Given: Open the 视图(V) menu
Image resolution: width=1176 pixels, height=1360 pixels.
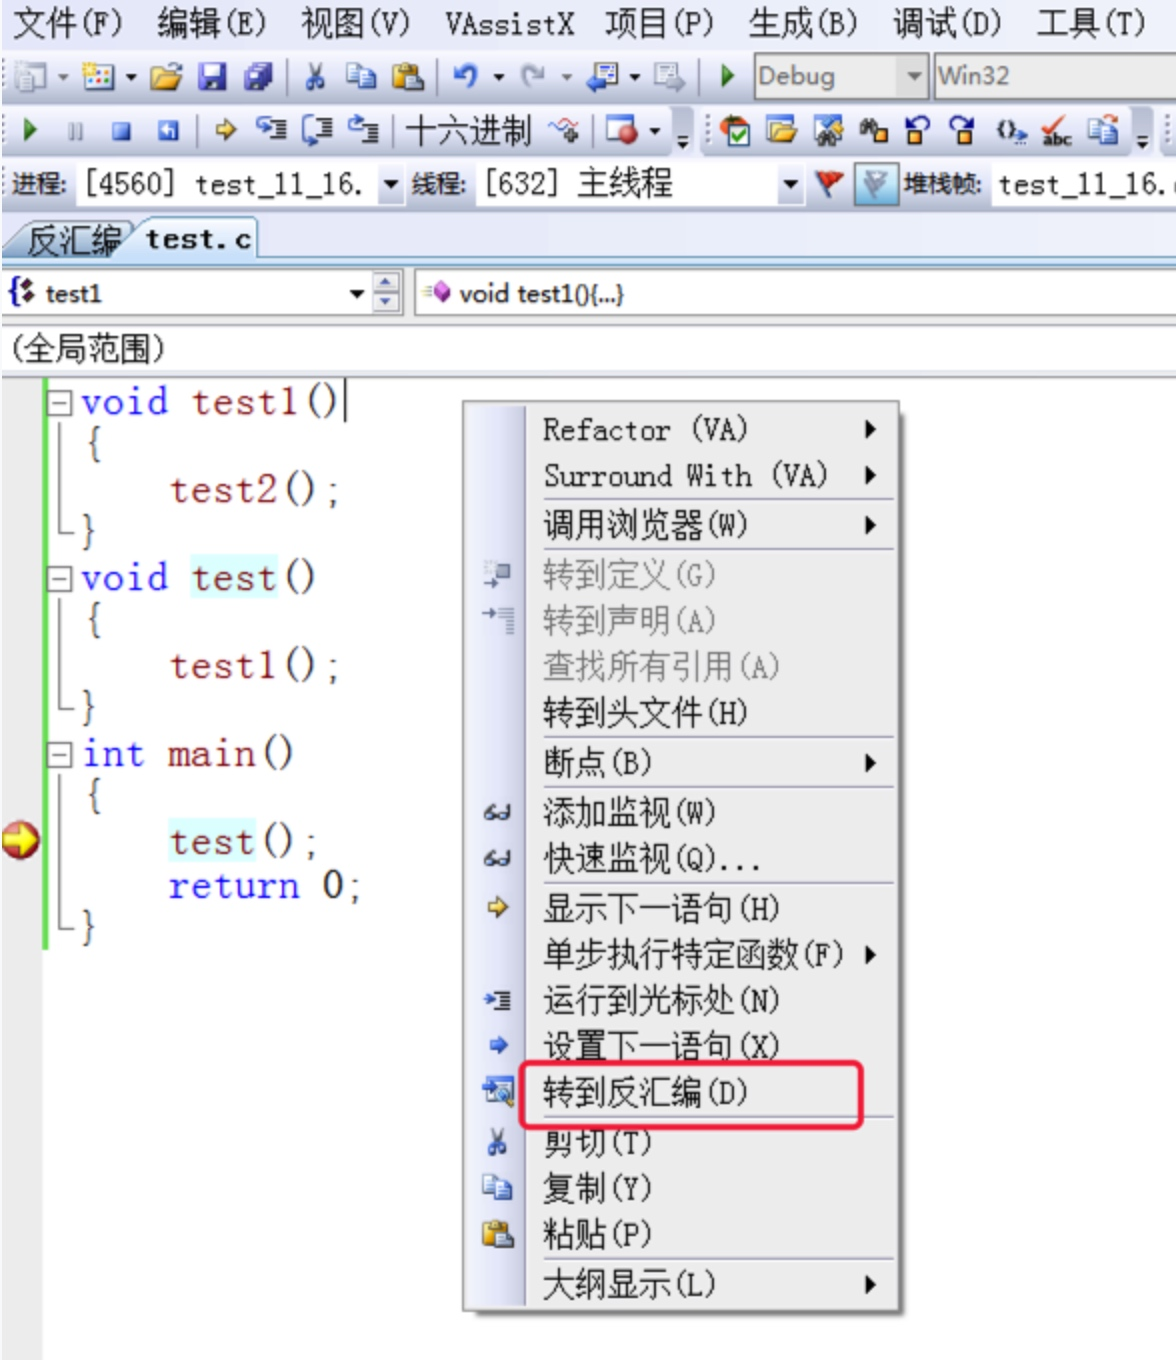Looking at the screenshot, I should pos(356,22).
